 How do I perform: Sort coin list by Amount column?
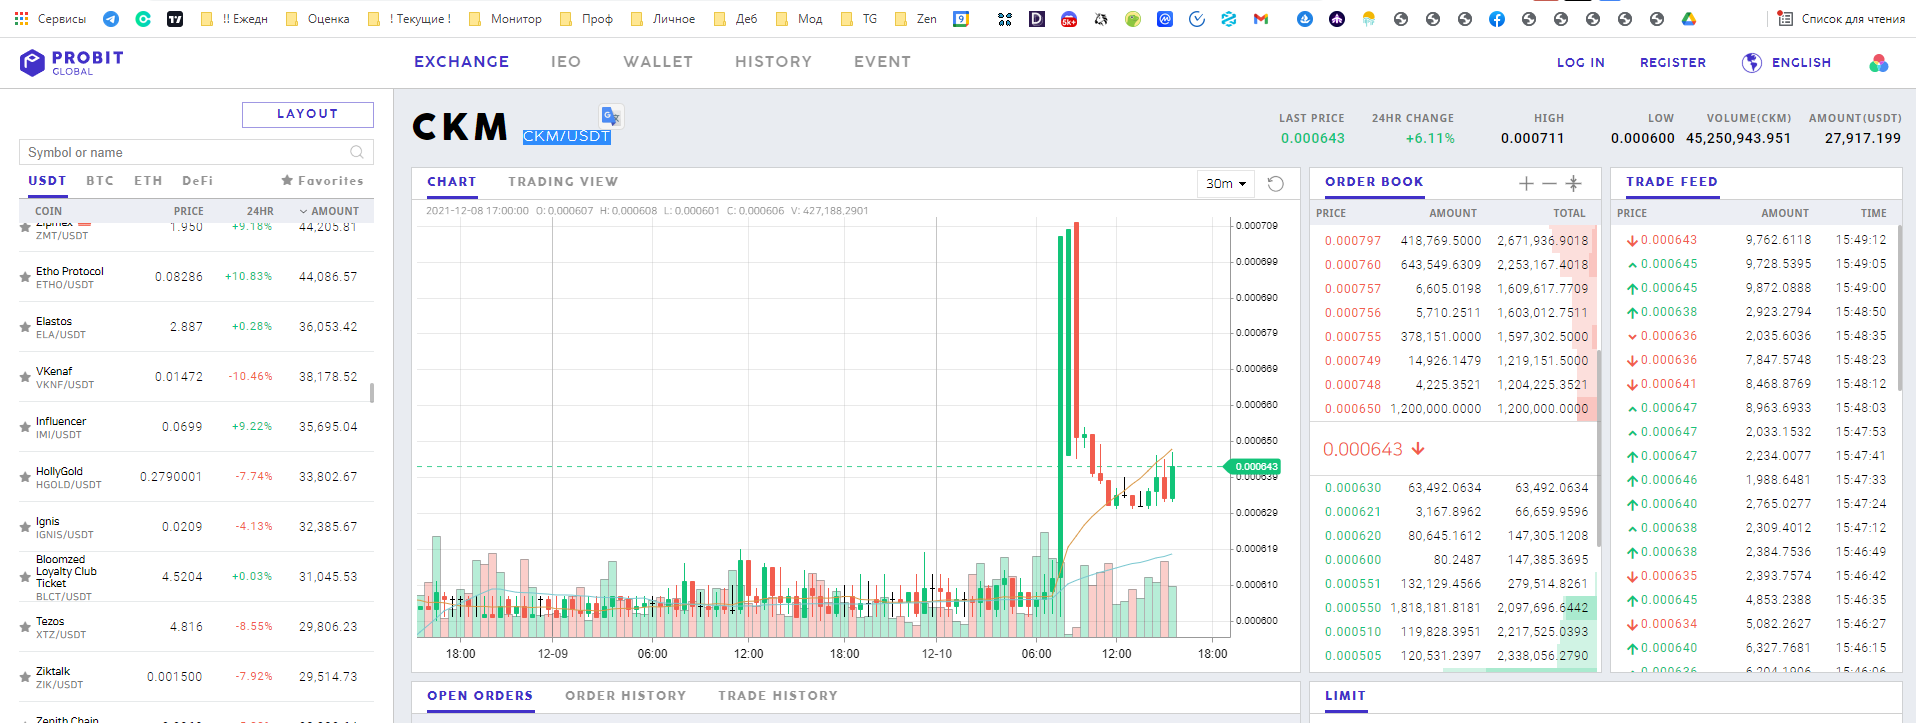[x=329, y=211]
